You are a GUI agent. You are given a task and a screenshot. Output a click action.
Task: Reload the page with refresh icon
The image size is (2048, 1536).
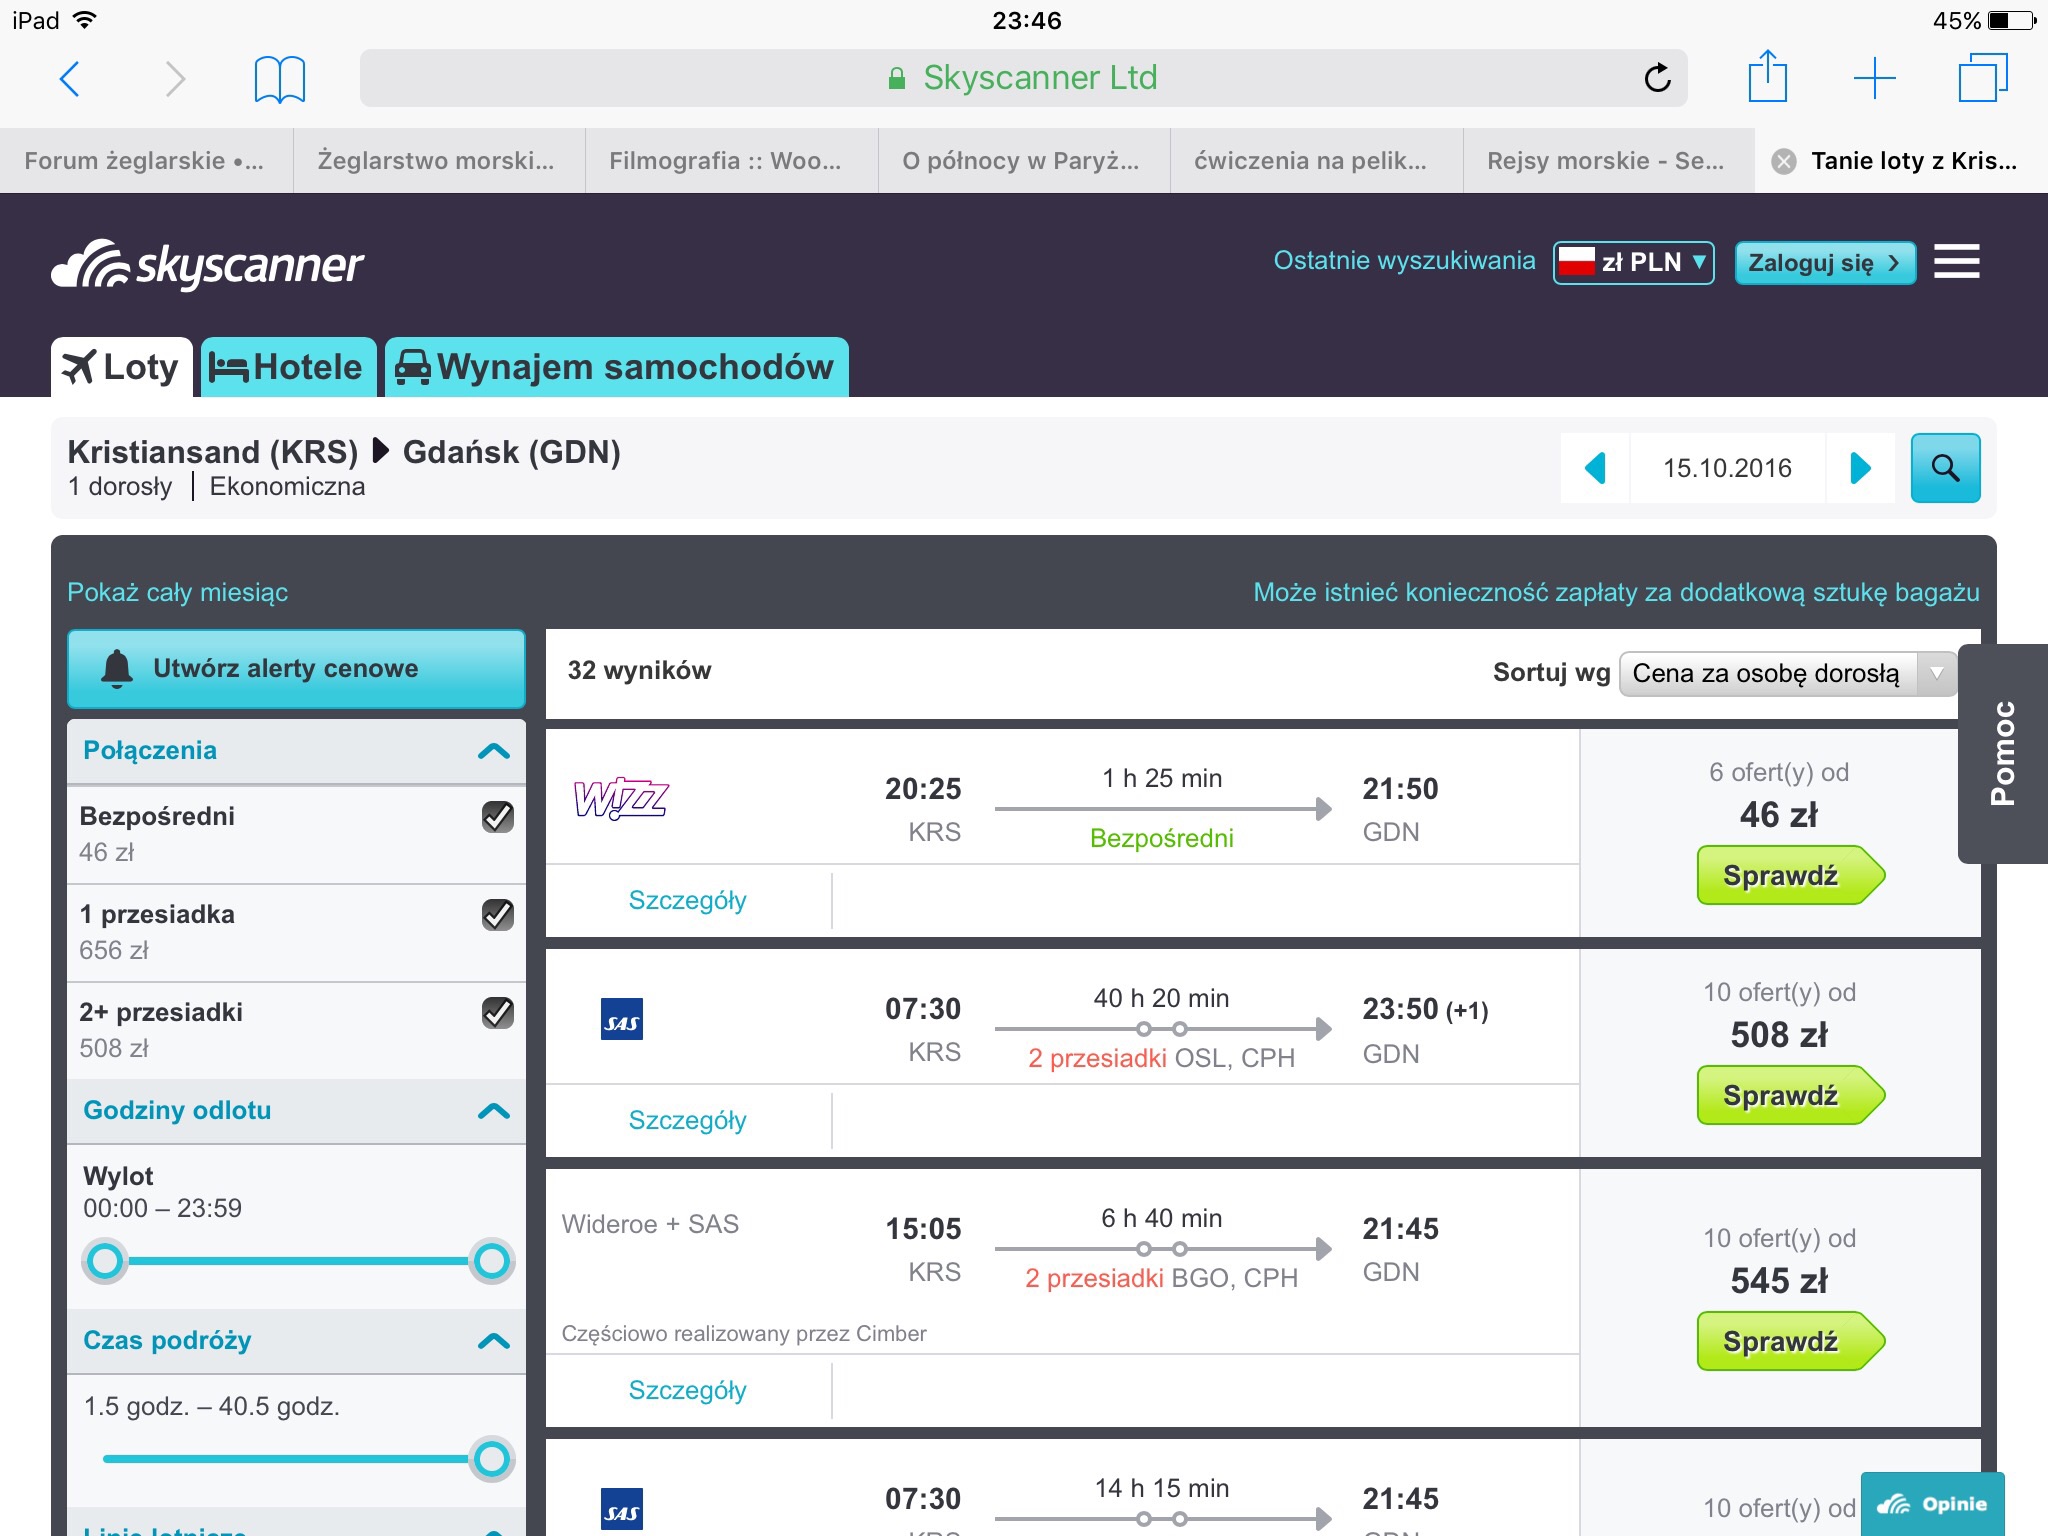(x=1657, y=77)
